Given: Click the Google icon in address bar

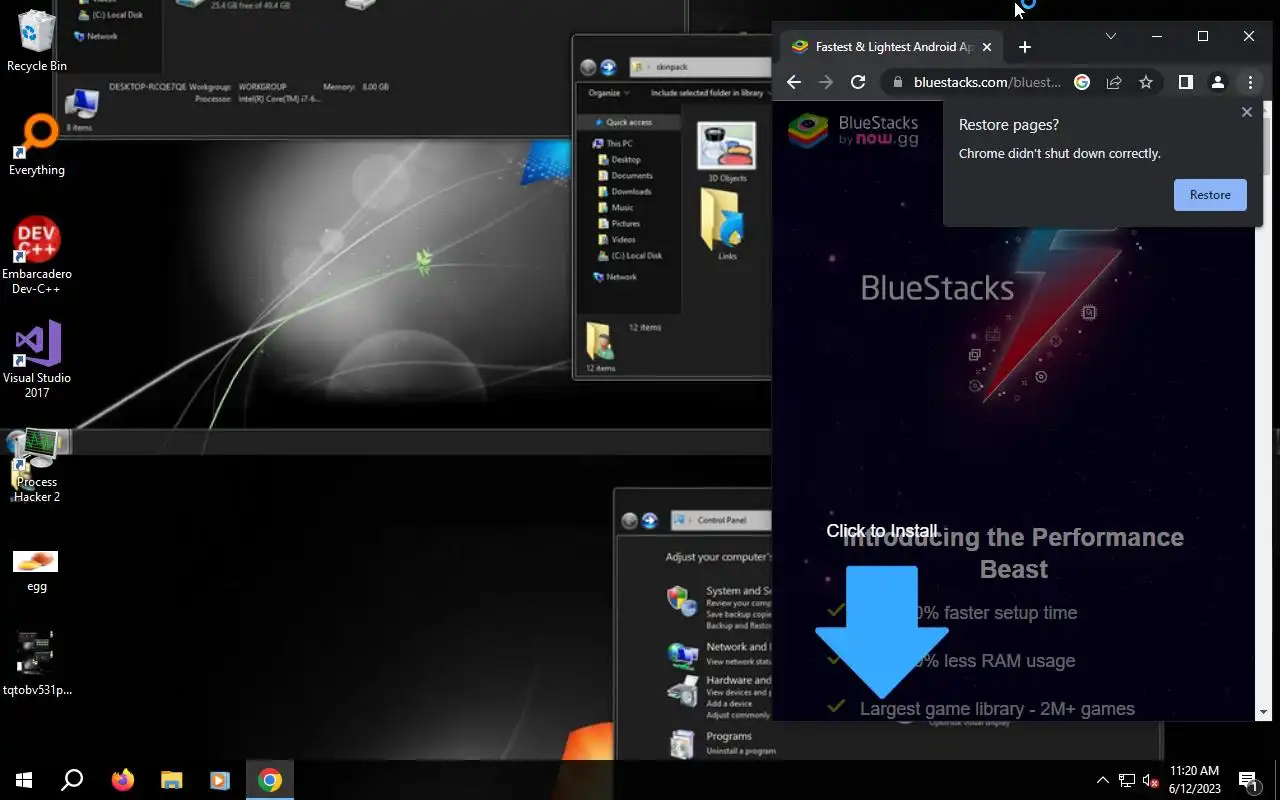Looking at the screenshot, I should [1082, 83].
